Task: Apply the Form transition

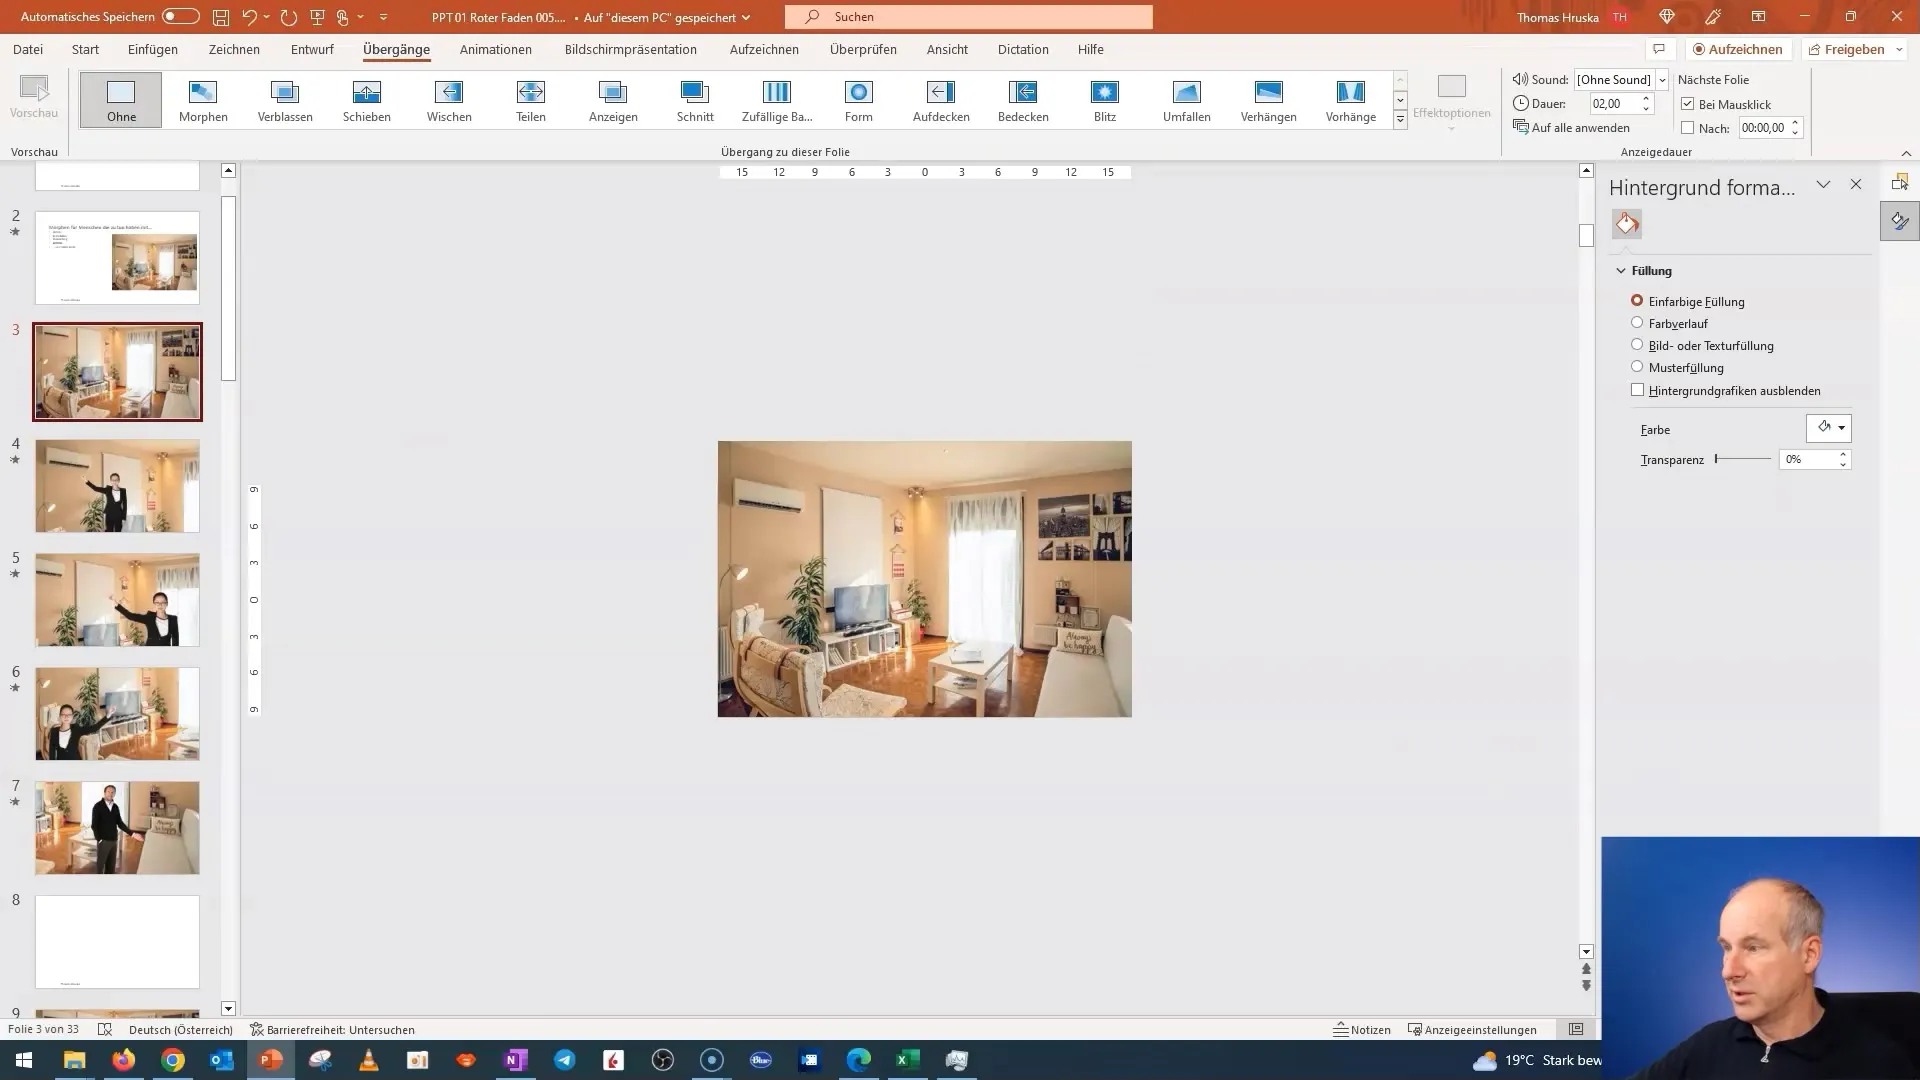Action: pyautogui.click(x=859, y=100)
